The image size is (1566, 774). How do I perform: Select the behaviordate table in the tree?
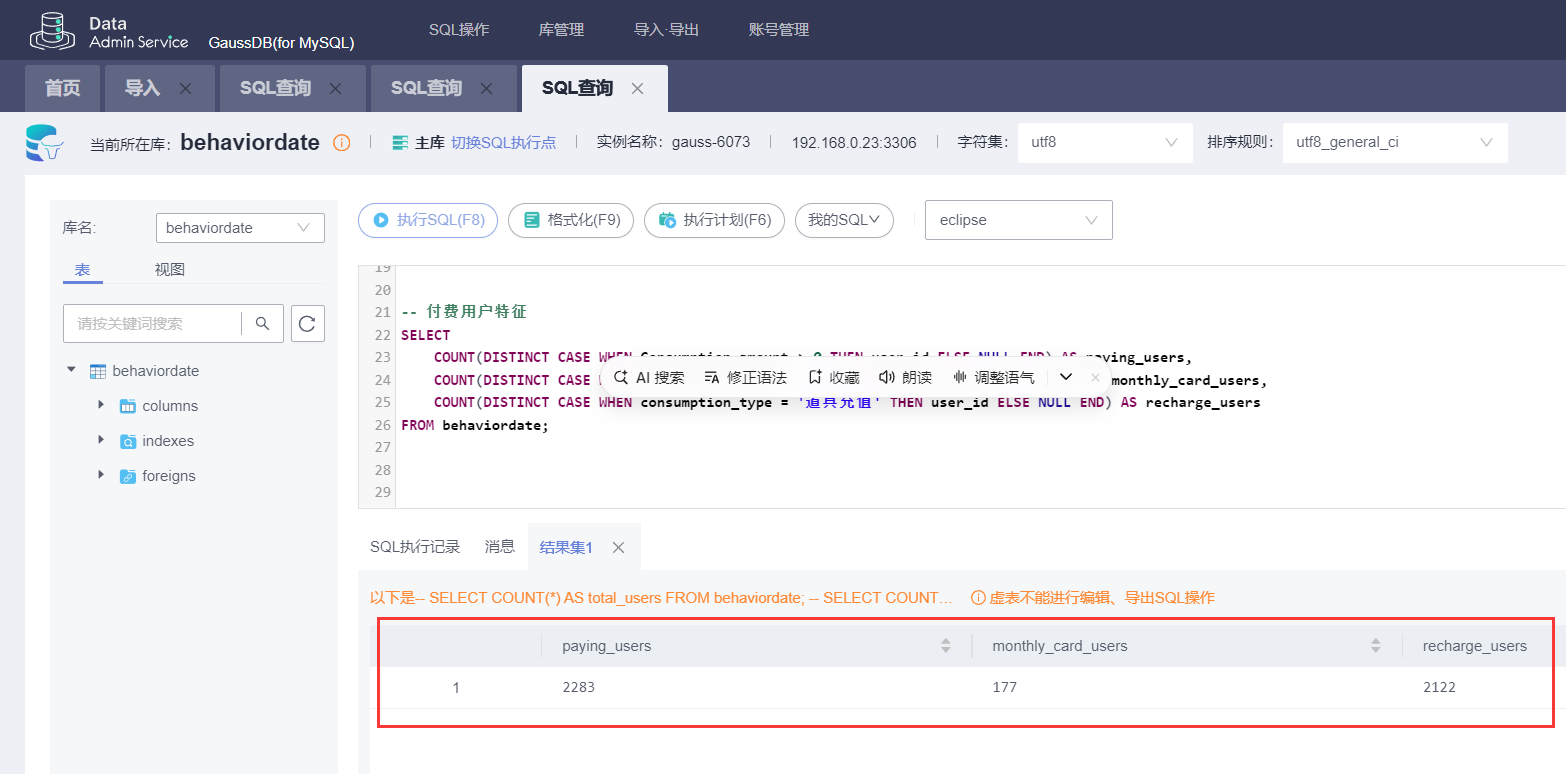tap(155, 371)
